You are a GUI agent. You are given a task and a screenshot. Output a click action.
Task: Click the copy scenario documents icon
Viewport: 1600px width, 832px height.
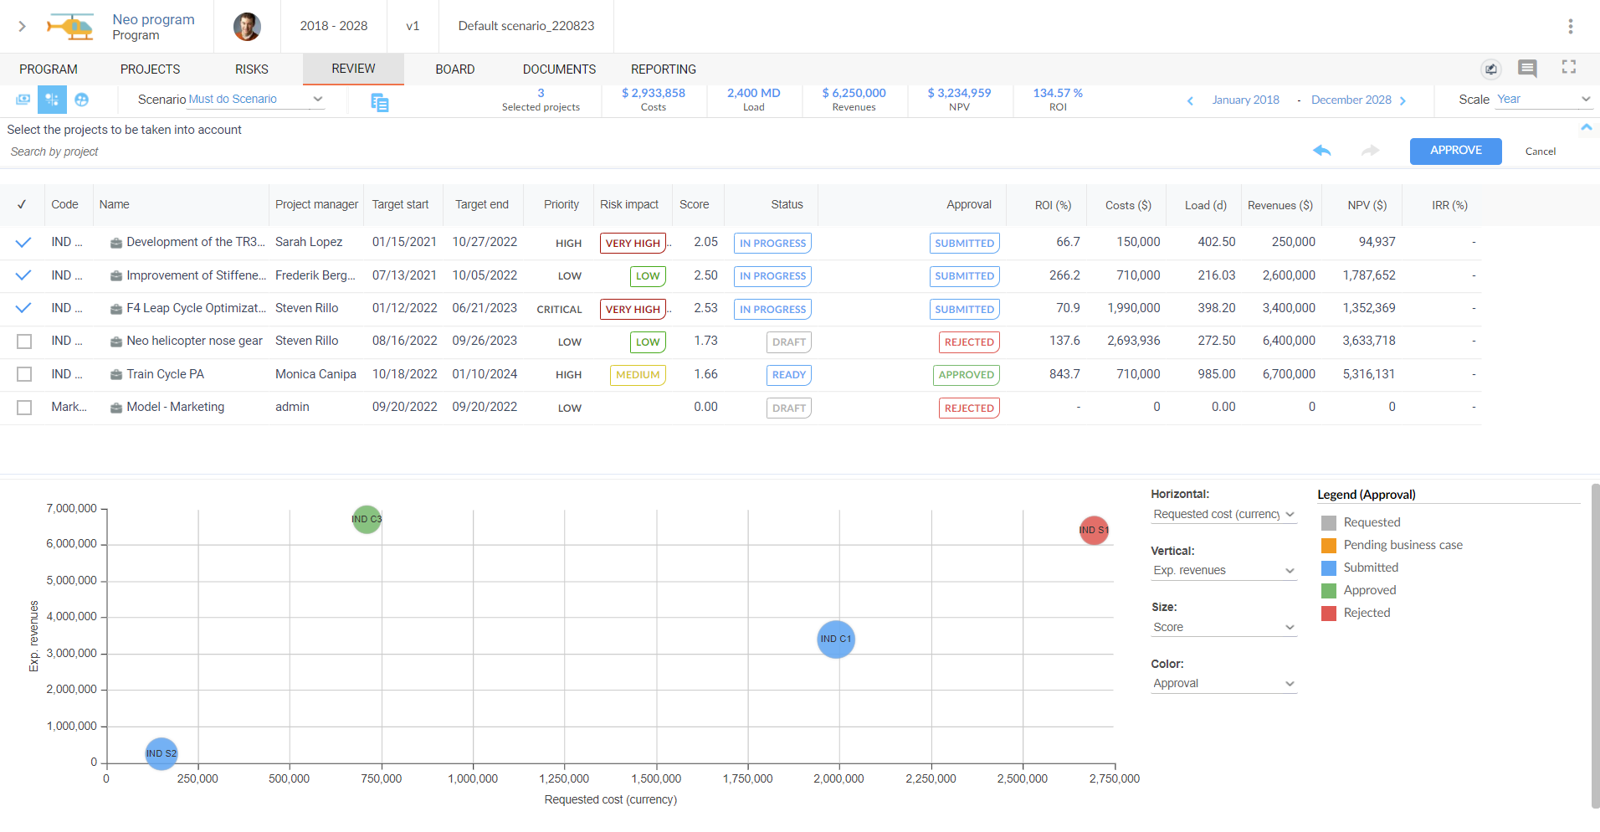tap(379, 102)
